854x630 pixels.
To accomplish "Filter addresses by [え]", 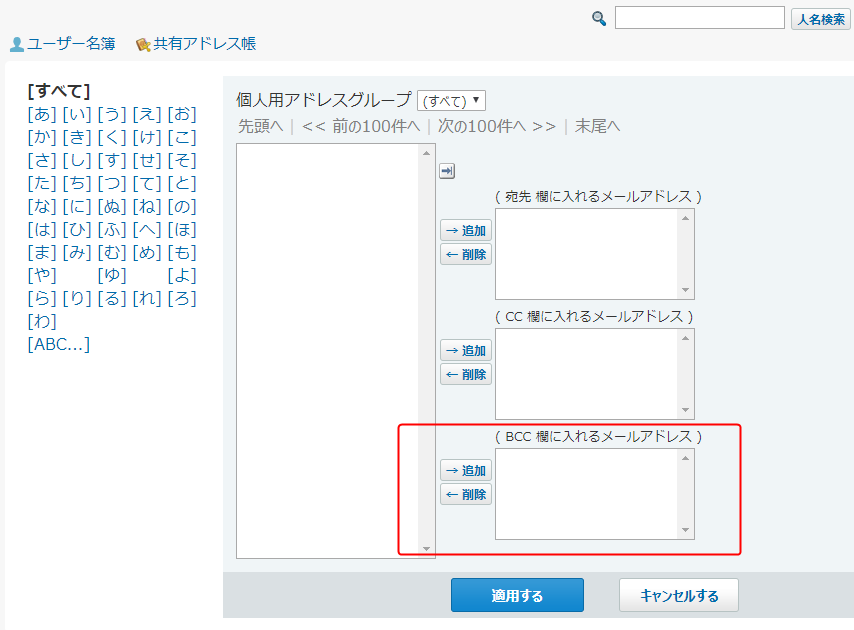I will click(147, 114).
